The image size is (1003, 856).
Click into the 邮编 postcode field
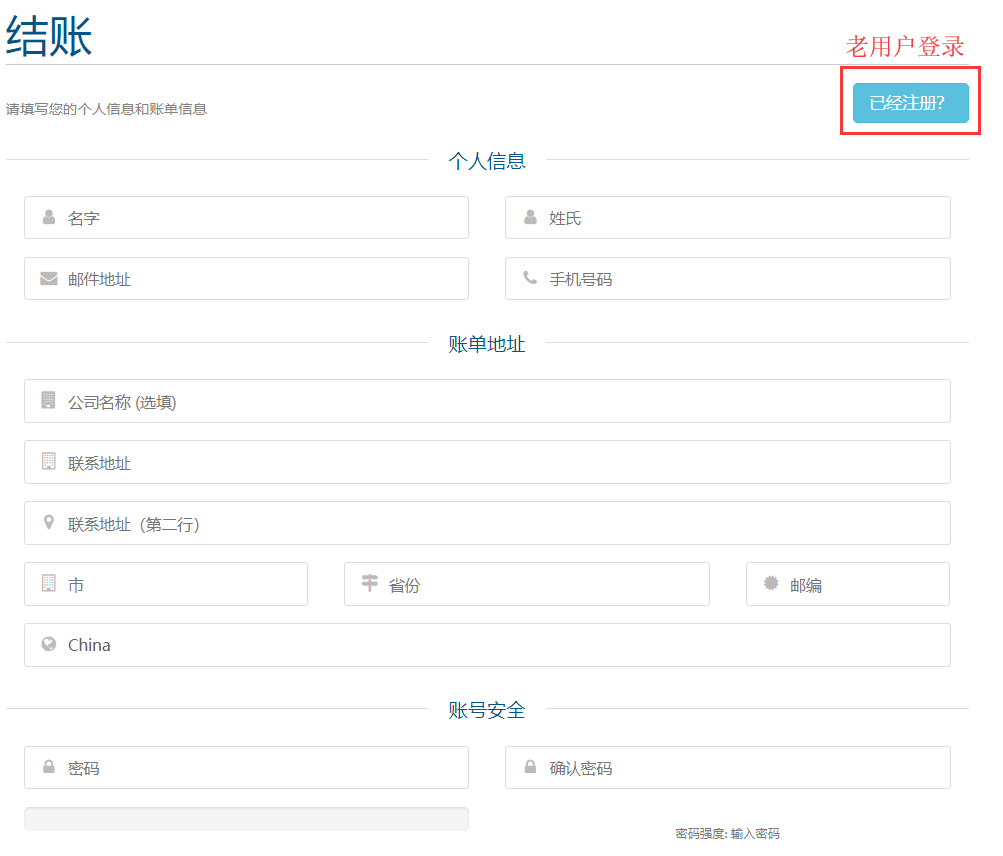point(860,584)
